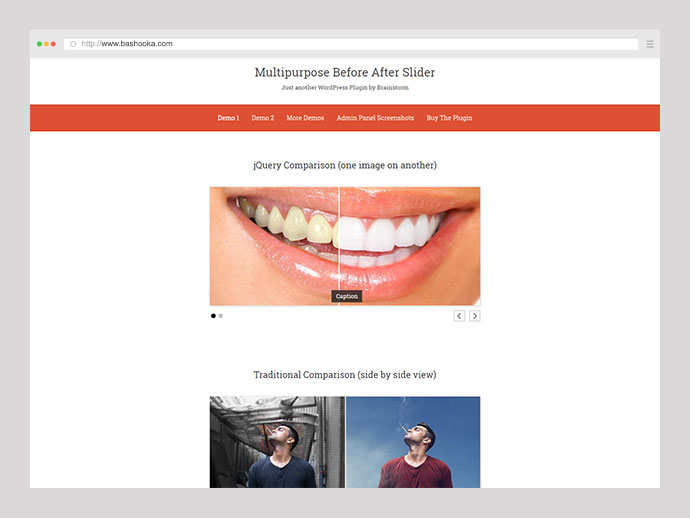Open the Demo 1 menu item
The image size is (690, 518).
[x=228, y=118]
